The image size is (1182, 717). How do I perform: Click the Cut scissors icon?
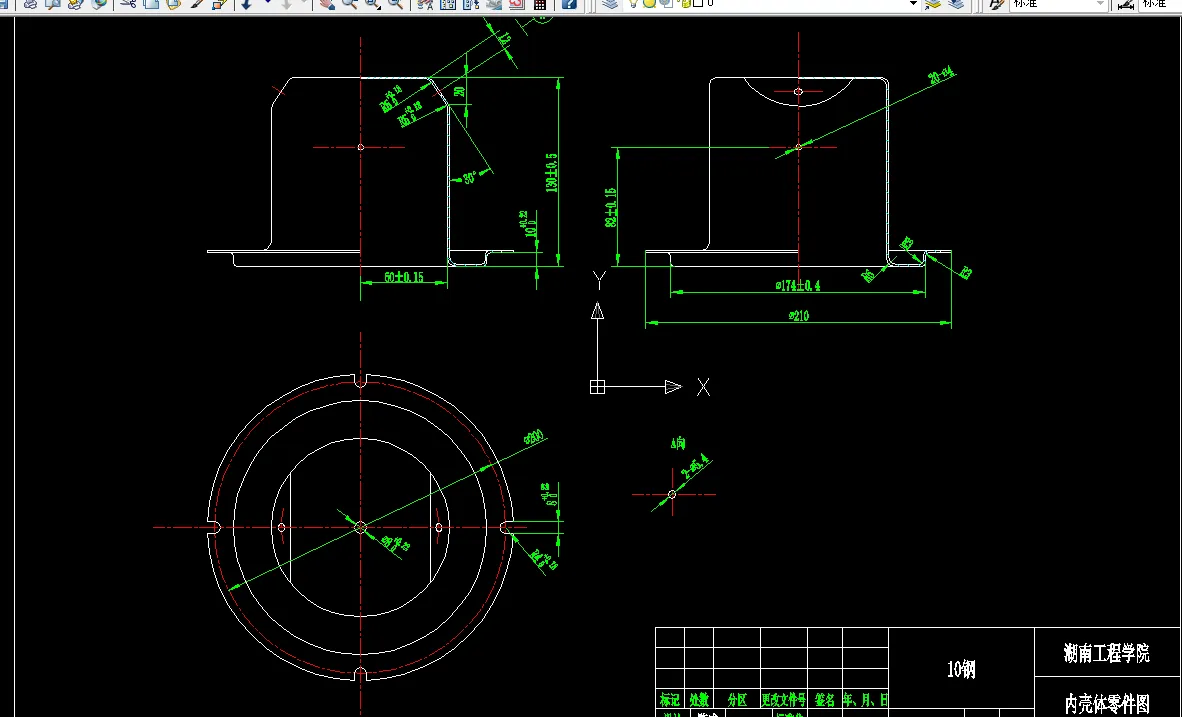(128, 4)
